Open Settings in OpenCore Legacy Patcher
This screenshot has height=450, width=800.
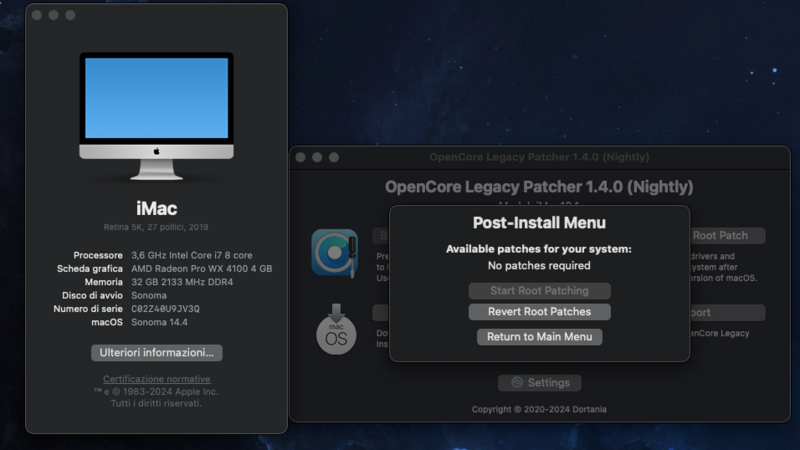coord(539,383)
